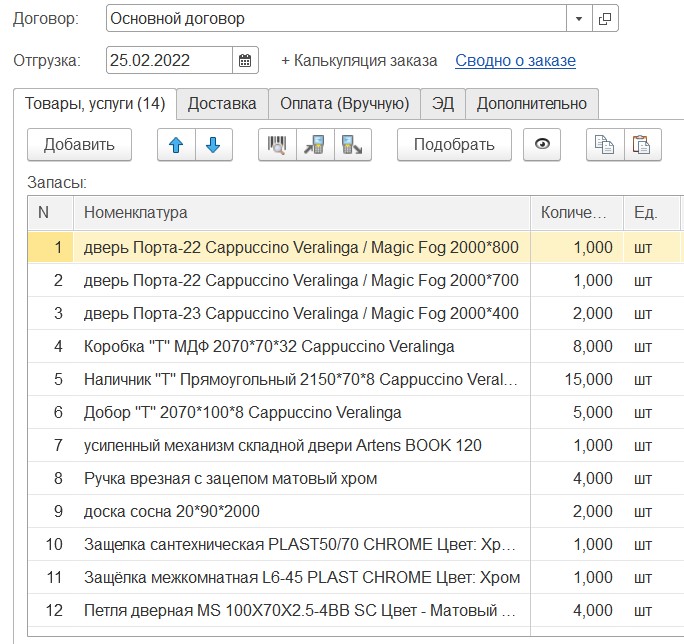Move the selected row up
The image size is (684, 644).
(x=176, y=145)
